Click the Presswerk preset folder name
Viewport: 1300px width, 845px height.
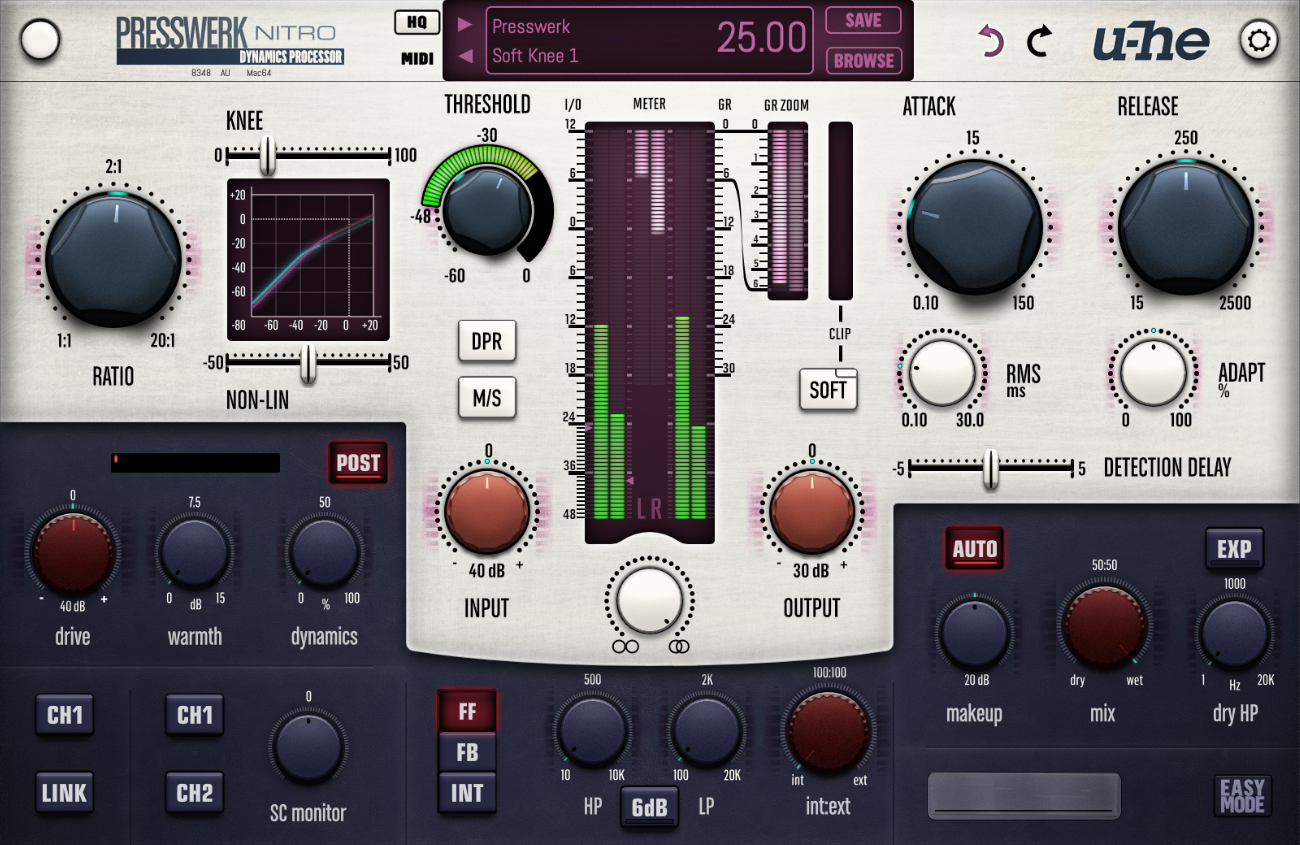(531, 26)
